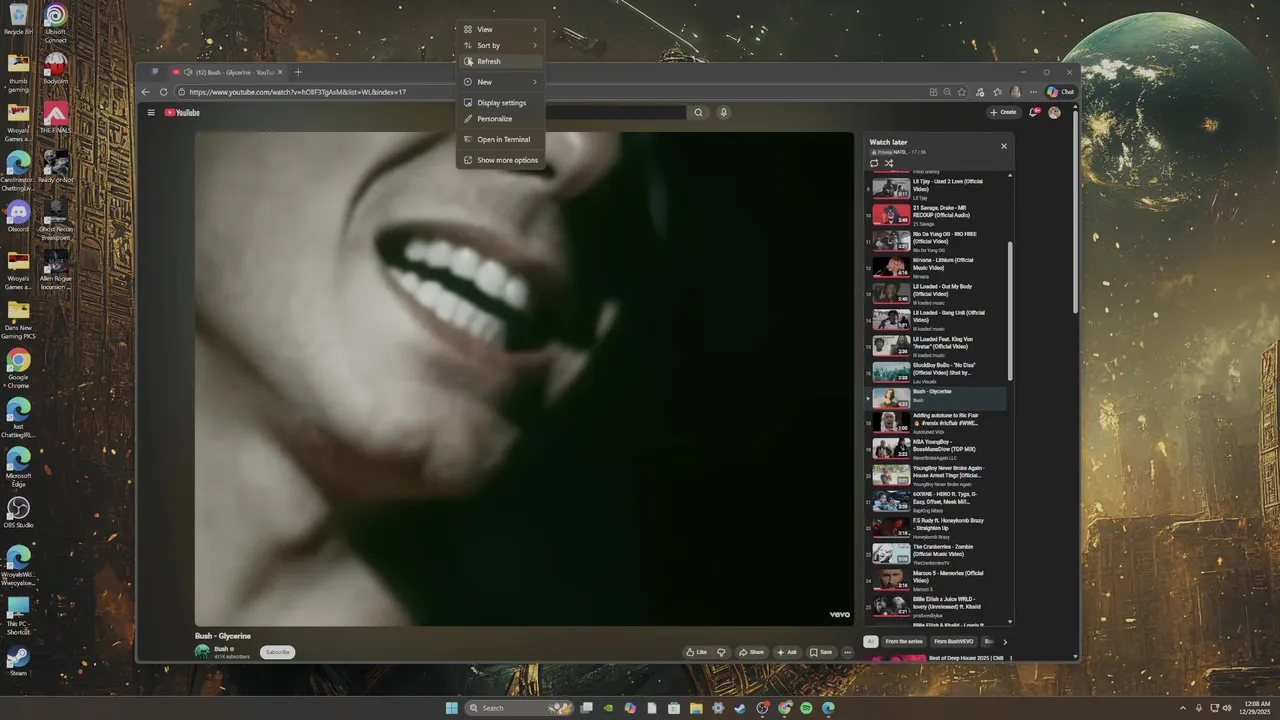Click taskbar volume speaker icon
1280x720 pixels.
pos(1227,708)
